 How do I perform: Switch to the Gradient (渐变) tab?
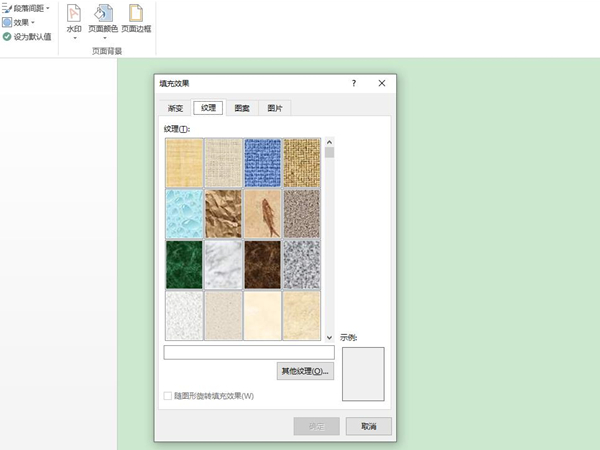(x=175, y=108)
